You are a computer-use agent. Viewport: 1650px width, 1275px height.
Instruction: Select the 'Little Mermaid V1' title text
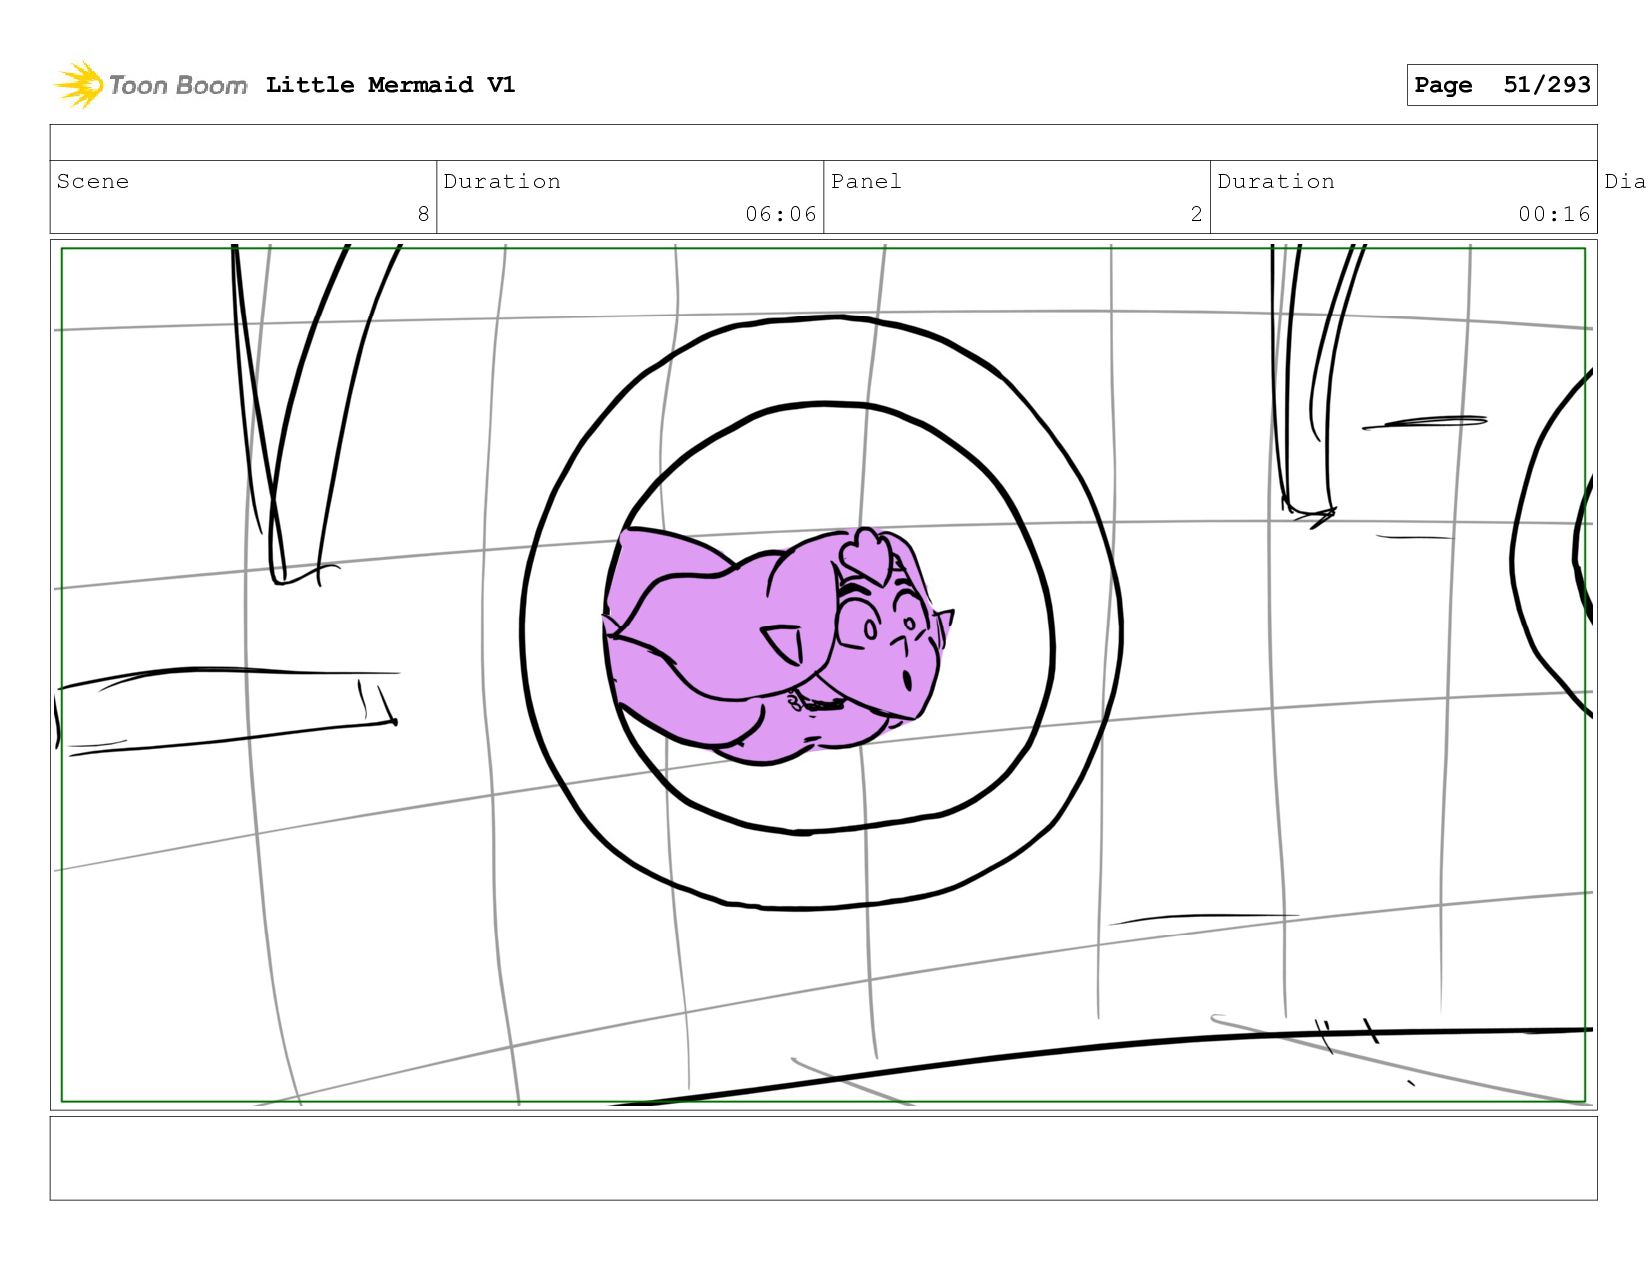click(391, 85)
